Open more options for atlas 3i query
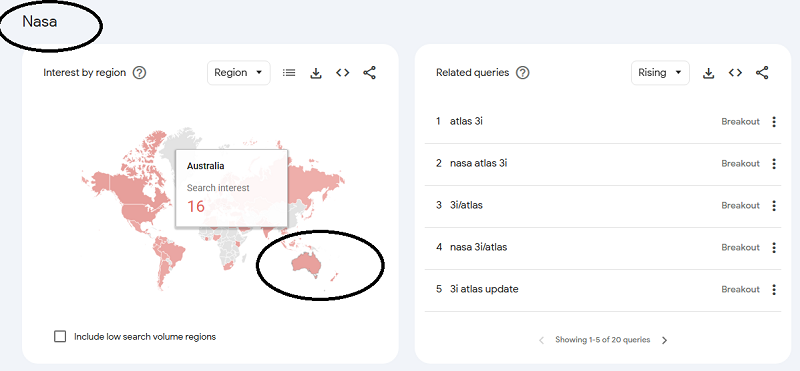Screen dimensions: 800x371 tap(774, 122)
